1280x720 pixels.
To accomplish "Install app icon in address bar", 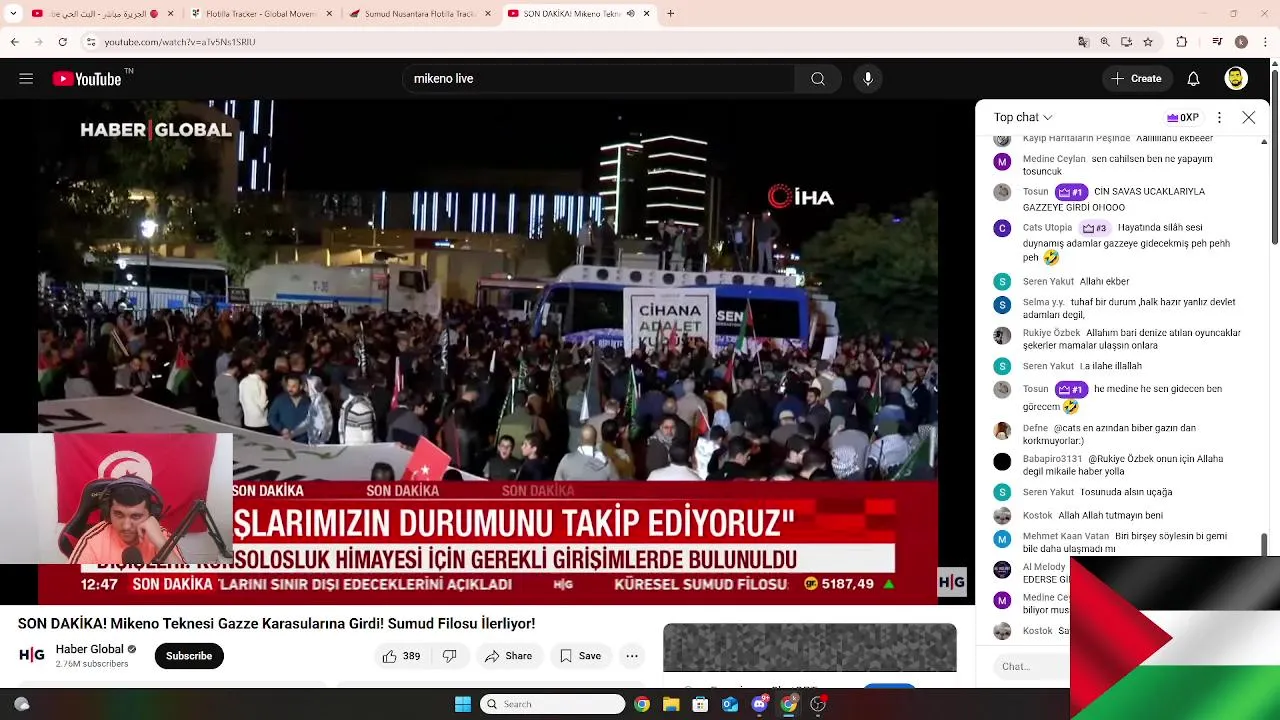I will point(1126,42).
